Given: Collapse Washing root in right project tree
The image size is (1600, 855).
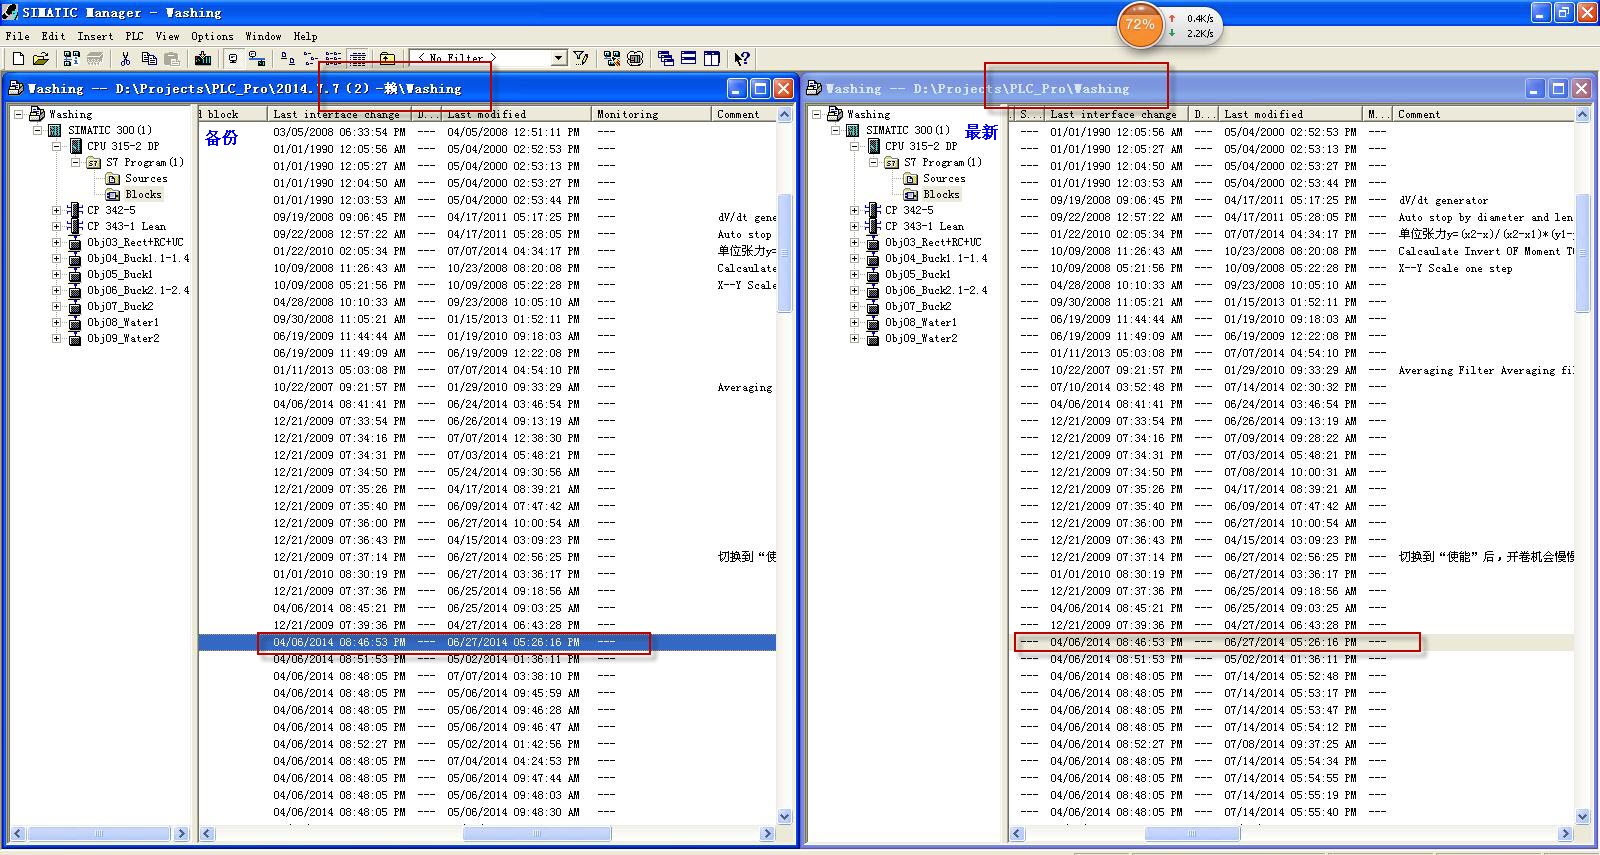Looking at the screenshot, I should [x=817, y=114].
